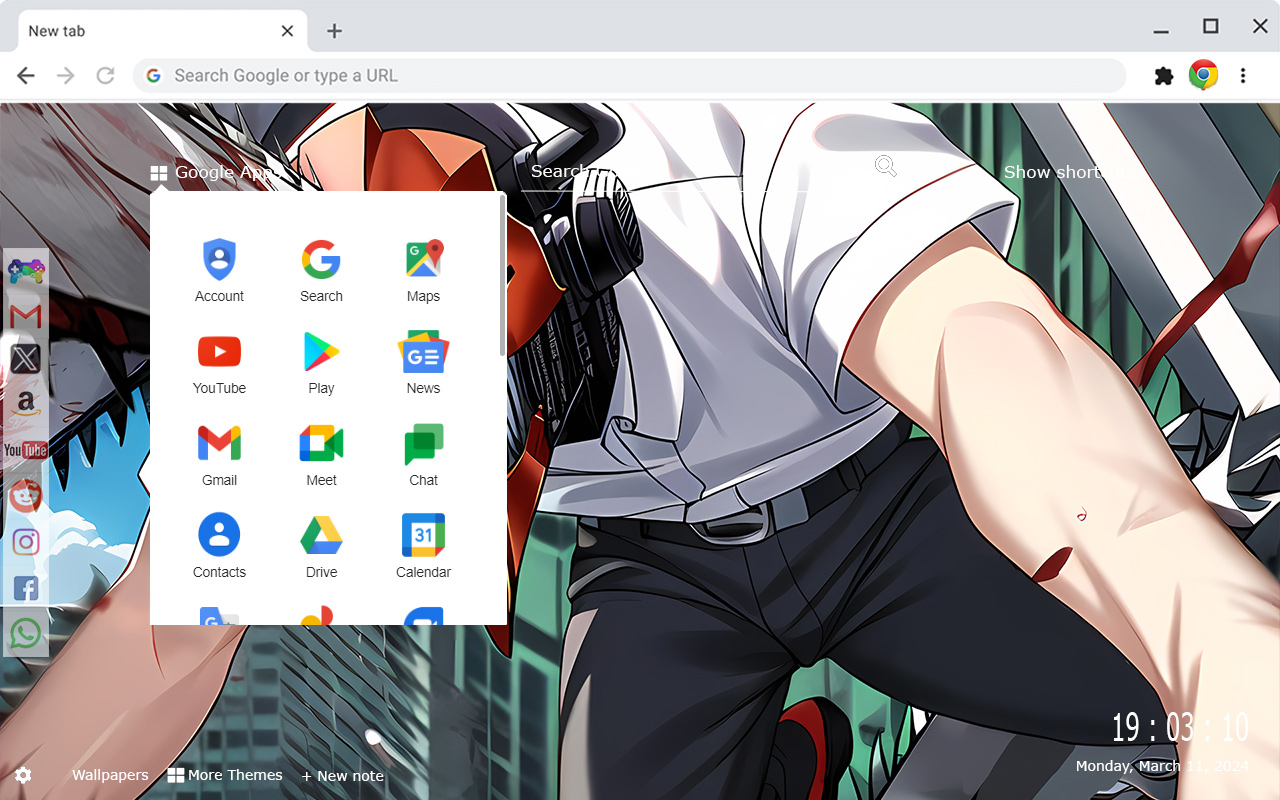Open More Themes link
The width and height of the screenshot is (1280, 800).
(225, 775)
